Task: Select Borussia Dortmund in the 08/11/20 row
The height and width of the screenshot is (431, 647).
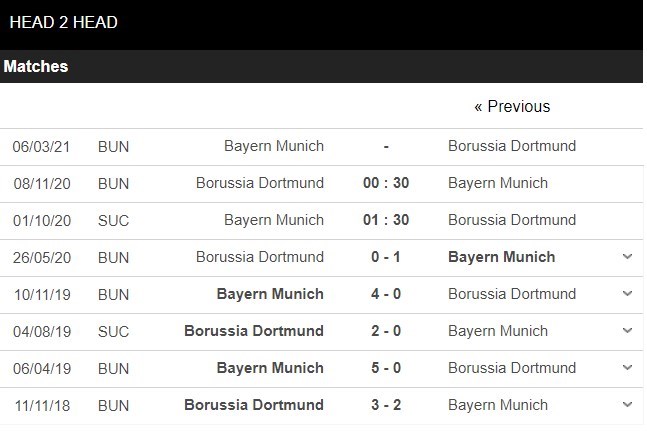Action: point(260,183)
